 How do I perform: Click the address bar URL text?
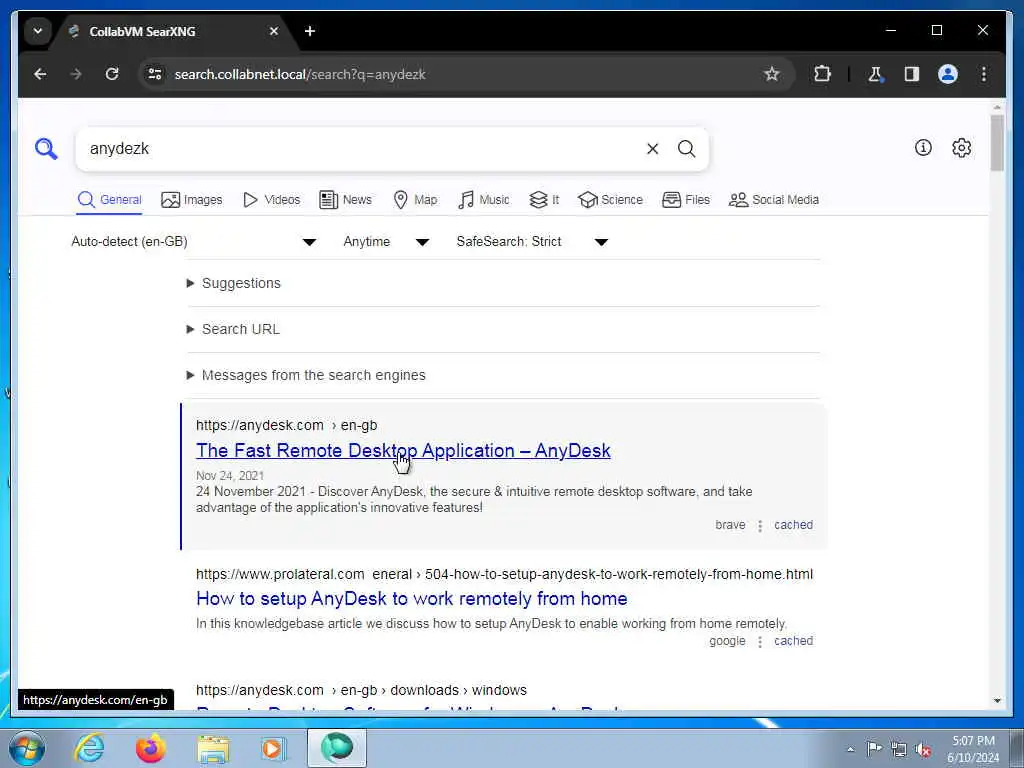[300, 74]
